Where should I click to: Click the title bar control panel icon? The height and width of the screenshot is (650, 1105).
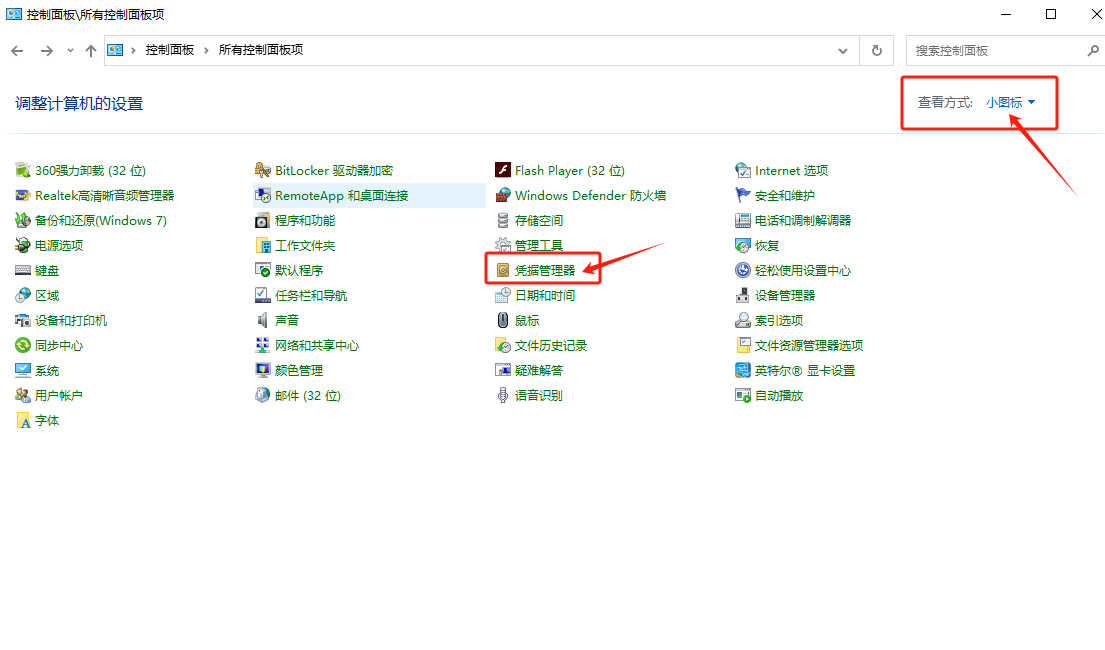coord(13,14)
